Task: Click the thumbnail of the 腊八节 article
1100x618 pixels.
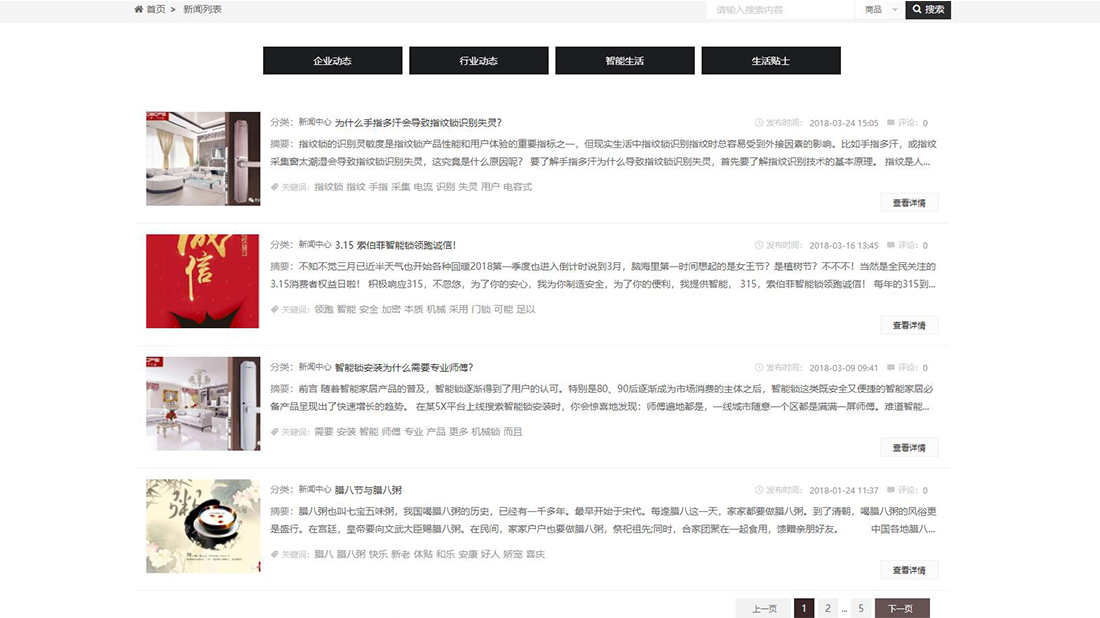Action: point(202,526)
